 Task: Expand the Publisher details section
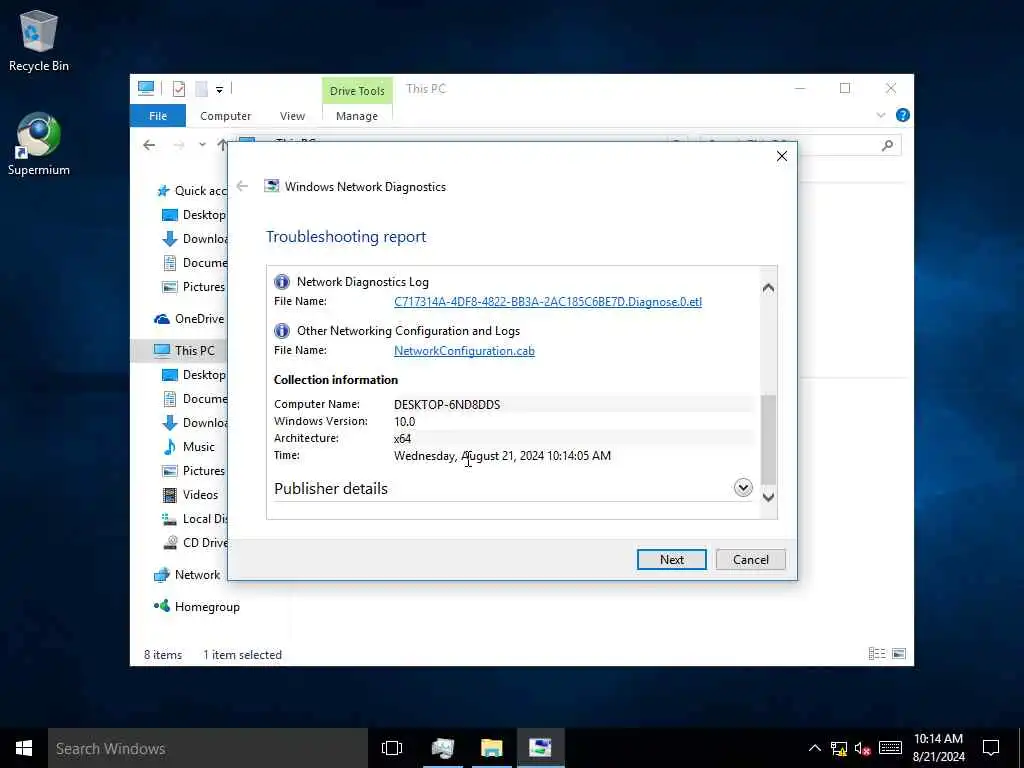click(x=743, y=488)
